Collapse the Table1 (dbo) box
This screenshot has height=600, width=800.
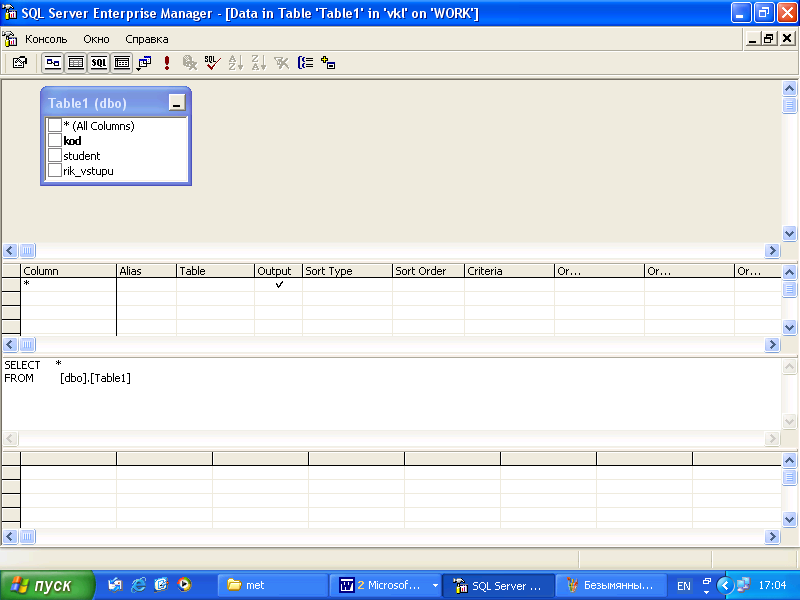[x=177, y=103]
